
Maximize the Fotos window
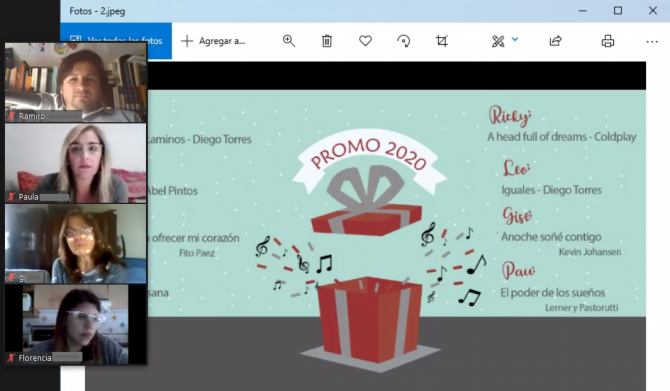pos(618,11)
